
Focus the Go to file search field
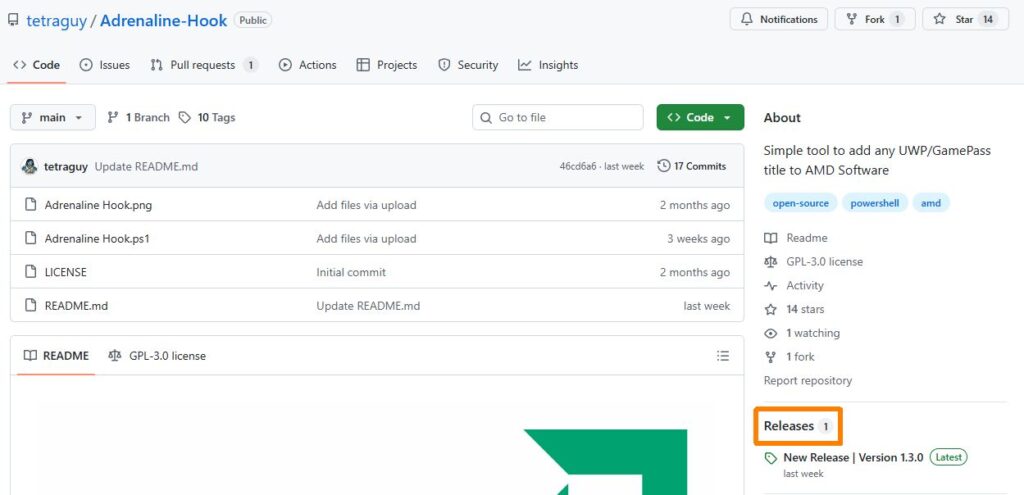pyautogui.click(x=558, y=118)
